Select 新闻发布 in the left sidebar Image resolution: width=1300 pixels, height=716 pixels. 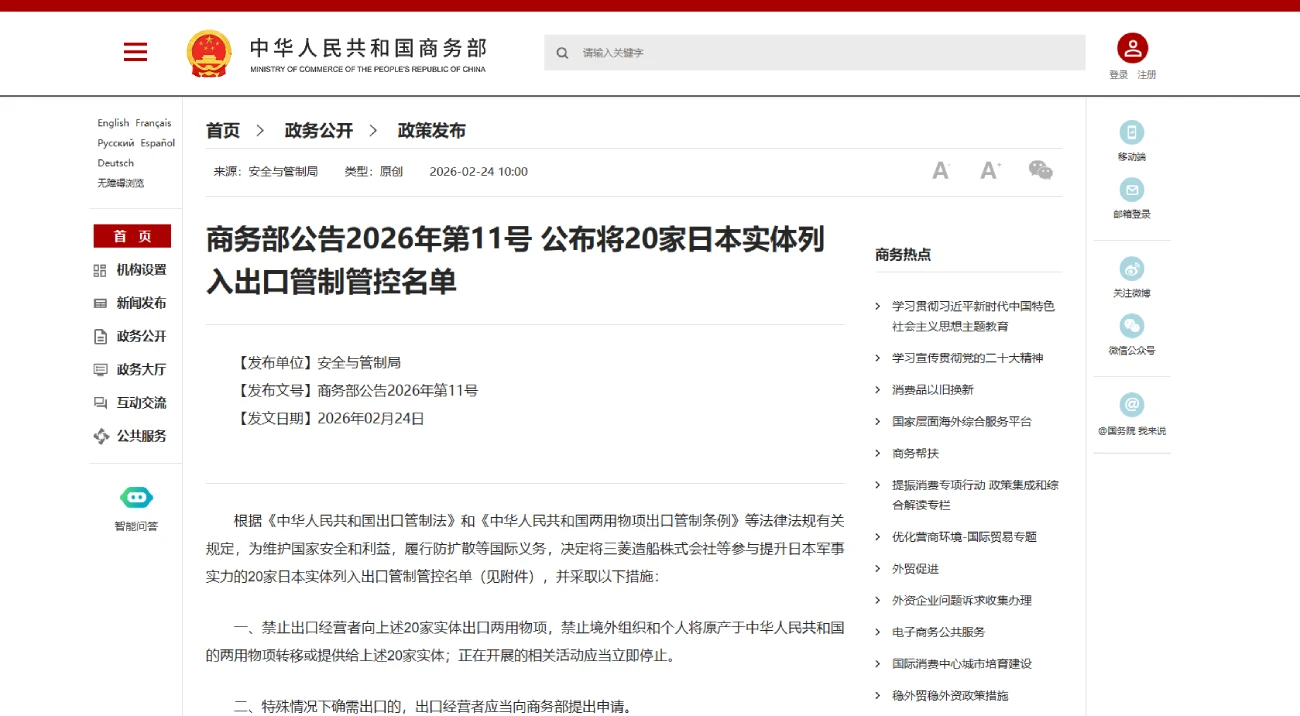pos(141,304)
